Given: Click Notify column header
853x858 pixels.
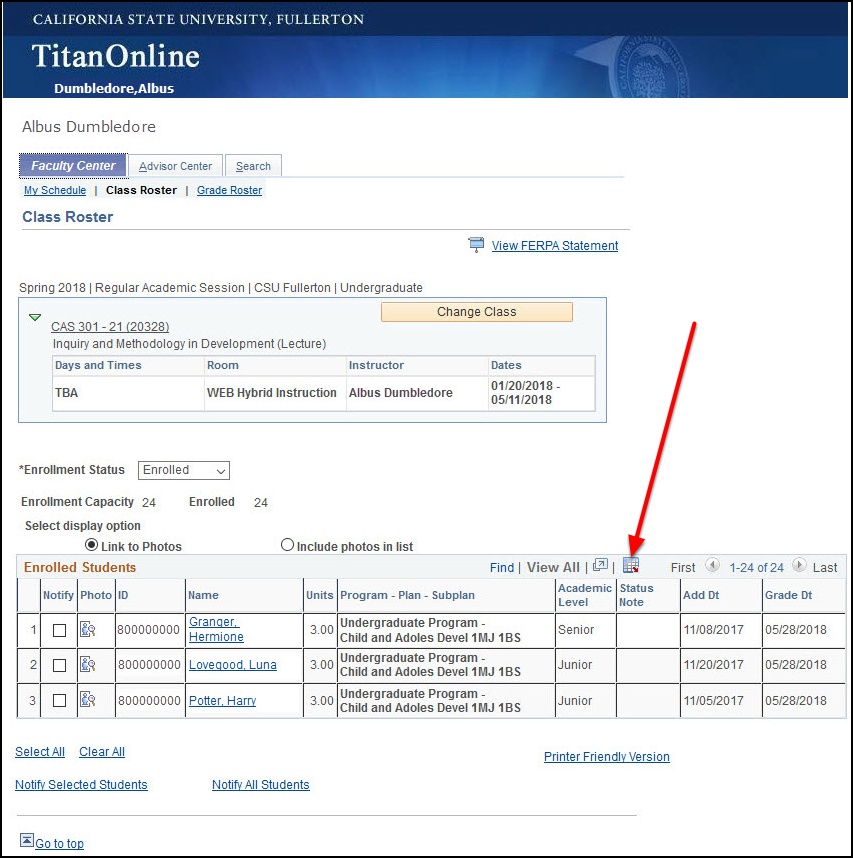Looking at the screenshot, I should tap(58, 595).
